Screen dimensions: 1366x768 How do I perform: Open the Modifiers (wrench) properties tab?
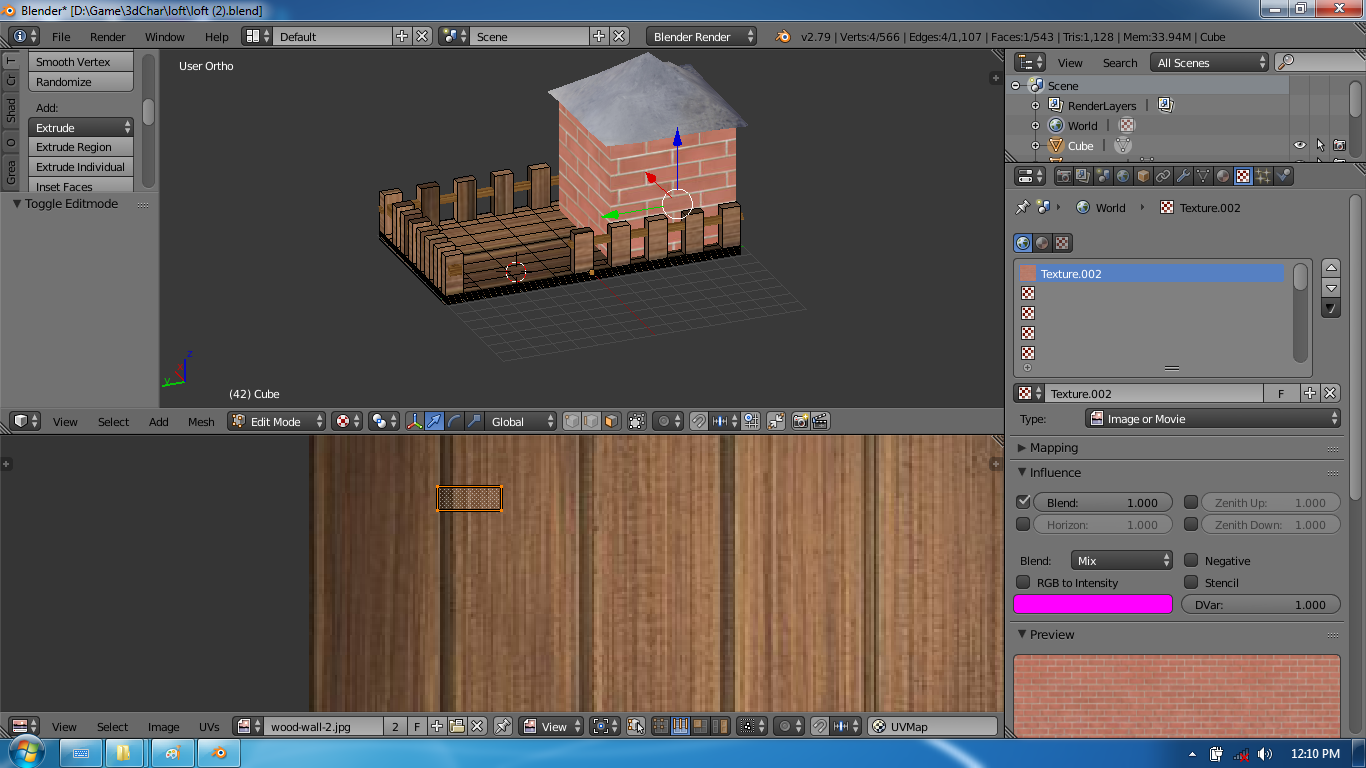[x=1184, y=175]
